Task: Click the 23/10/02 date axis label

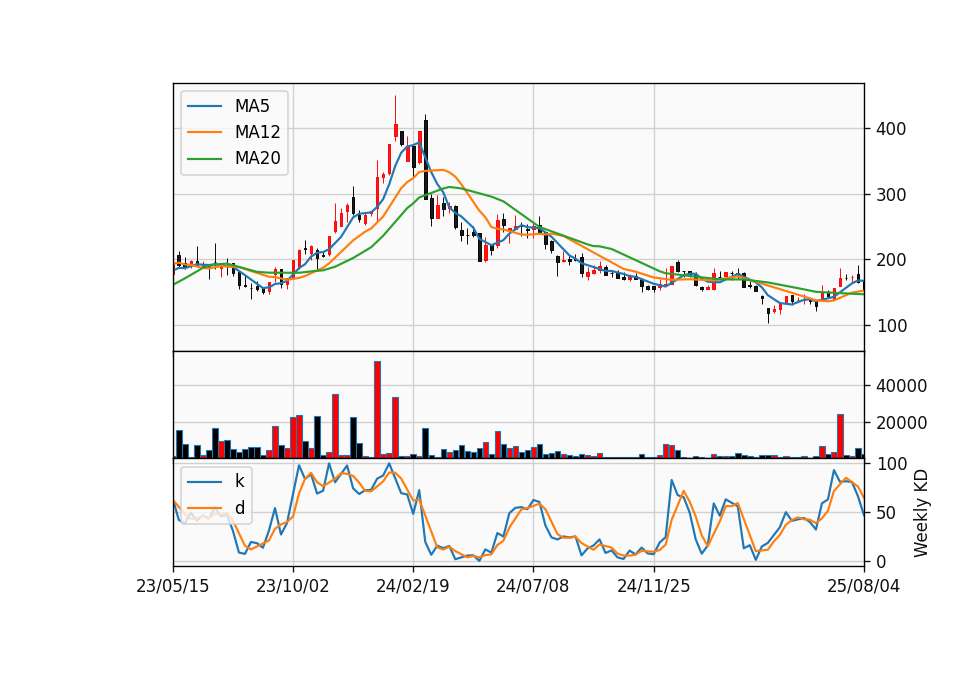Action: coord(293,587)
